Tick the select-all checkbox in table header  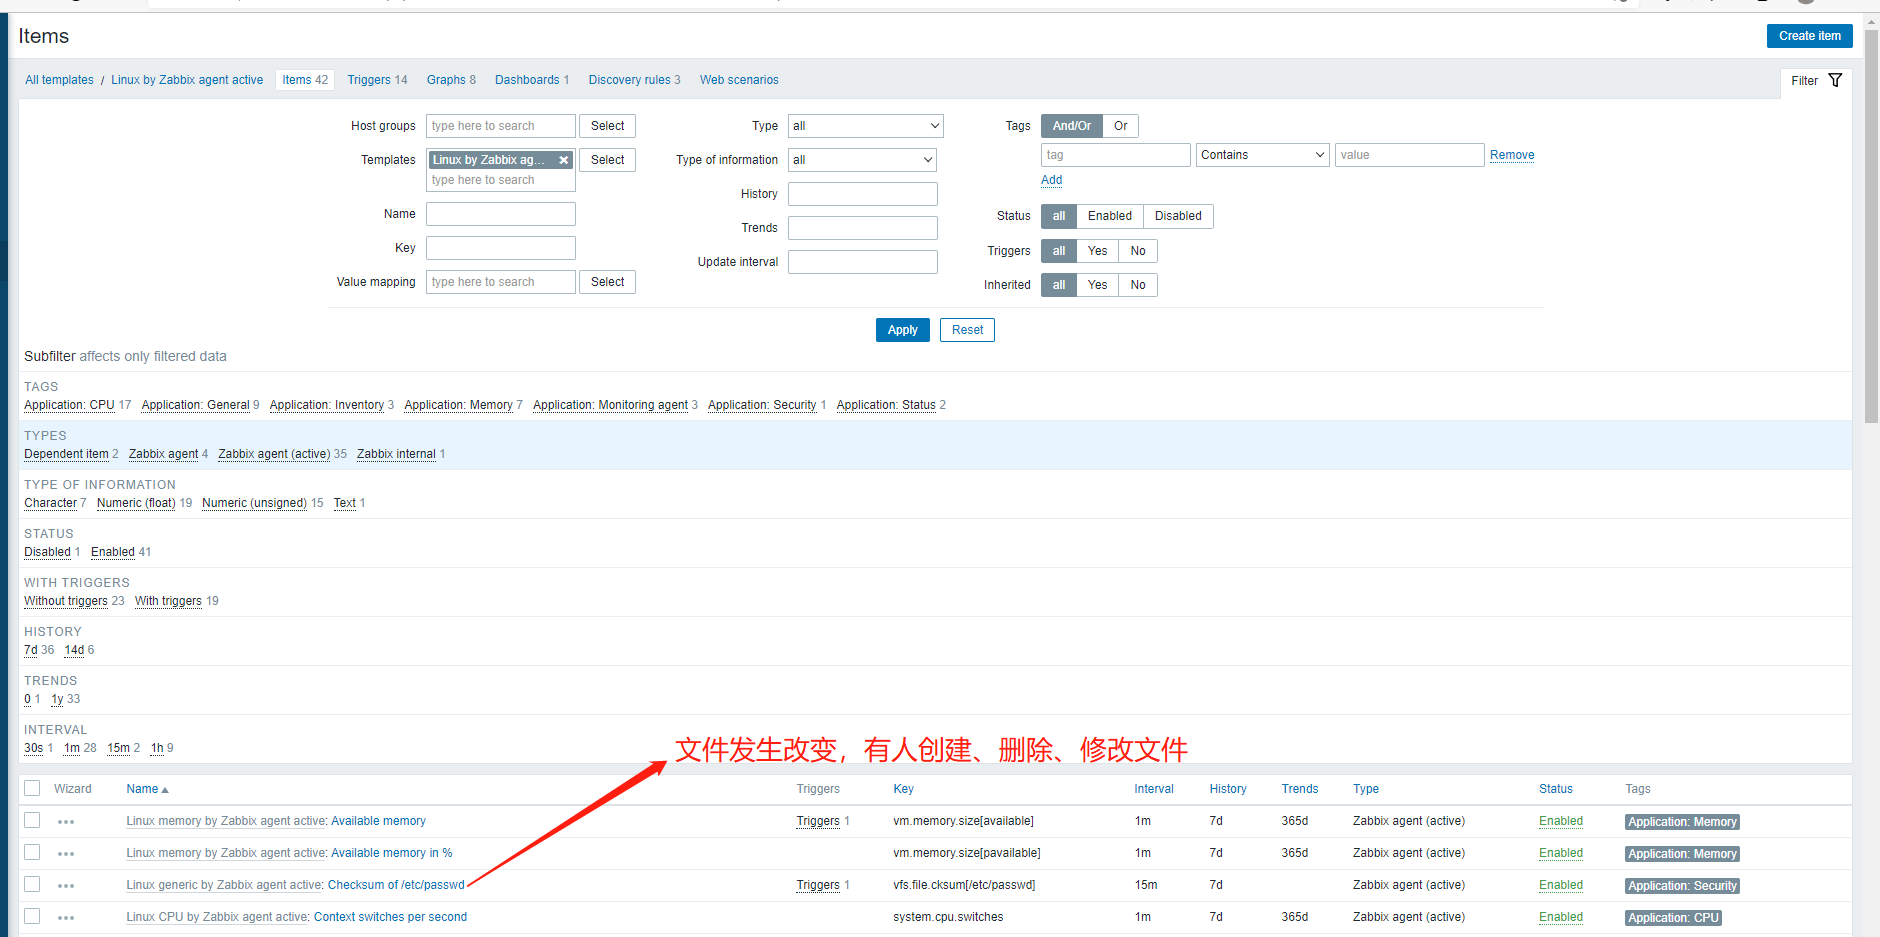pos(32,788)
